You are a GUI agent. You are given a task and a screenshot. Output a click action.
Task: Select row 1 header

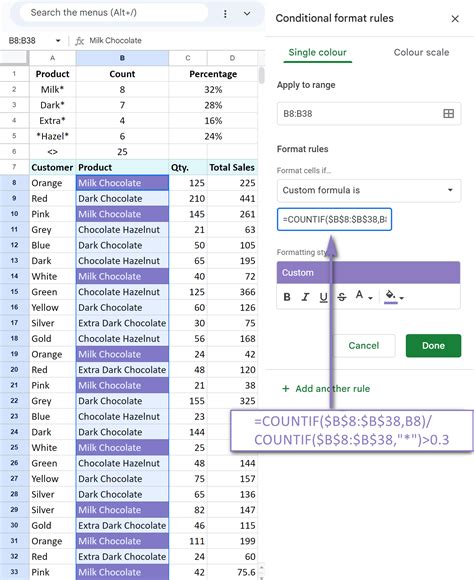click(14, 74)
